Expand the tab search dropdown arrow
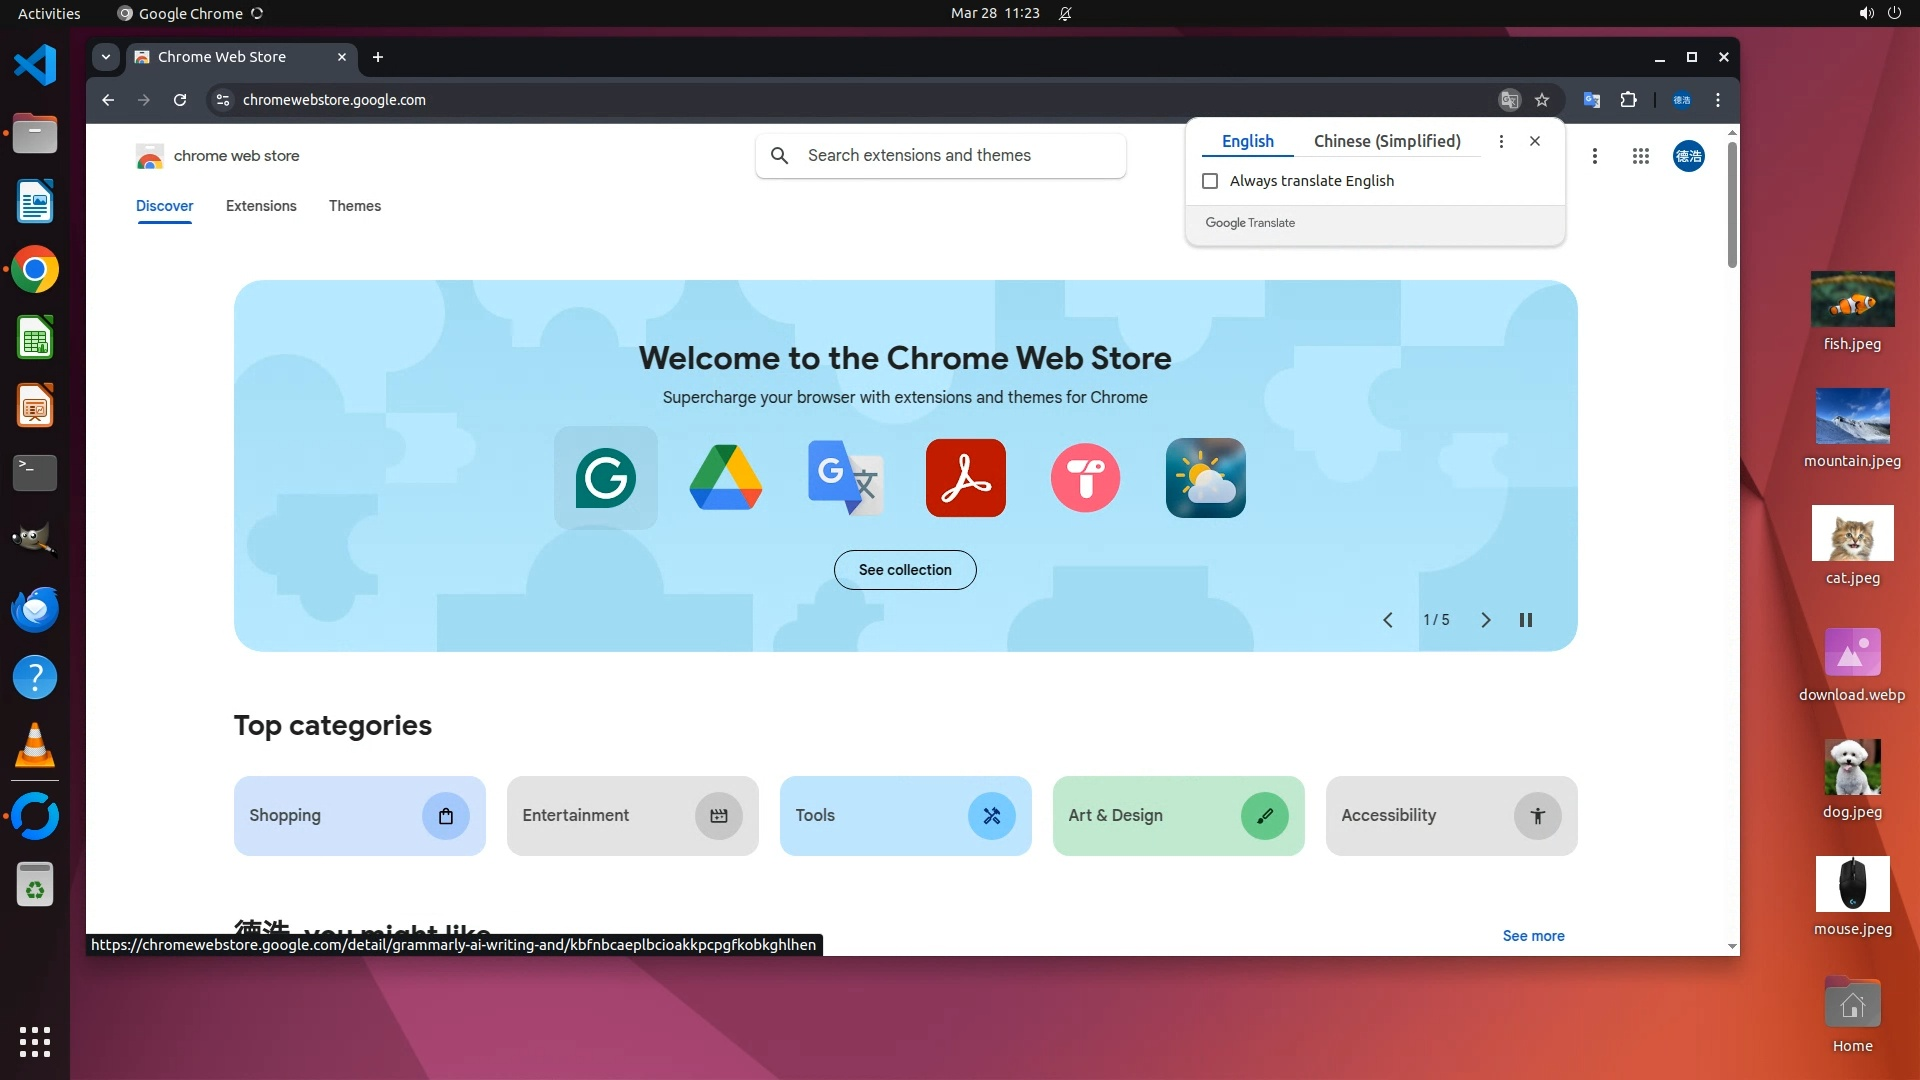1920x1080 pixels. [x=106, y=57]
